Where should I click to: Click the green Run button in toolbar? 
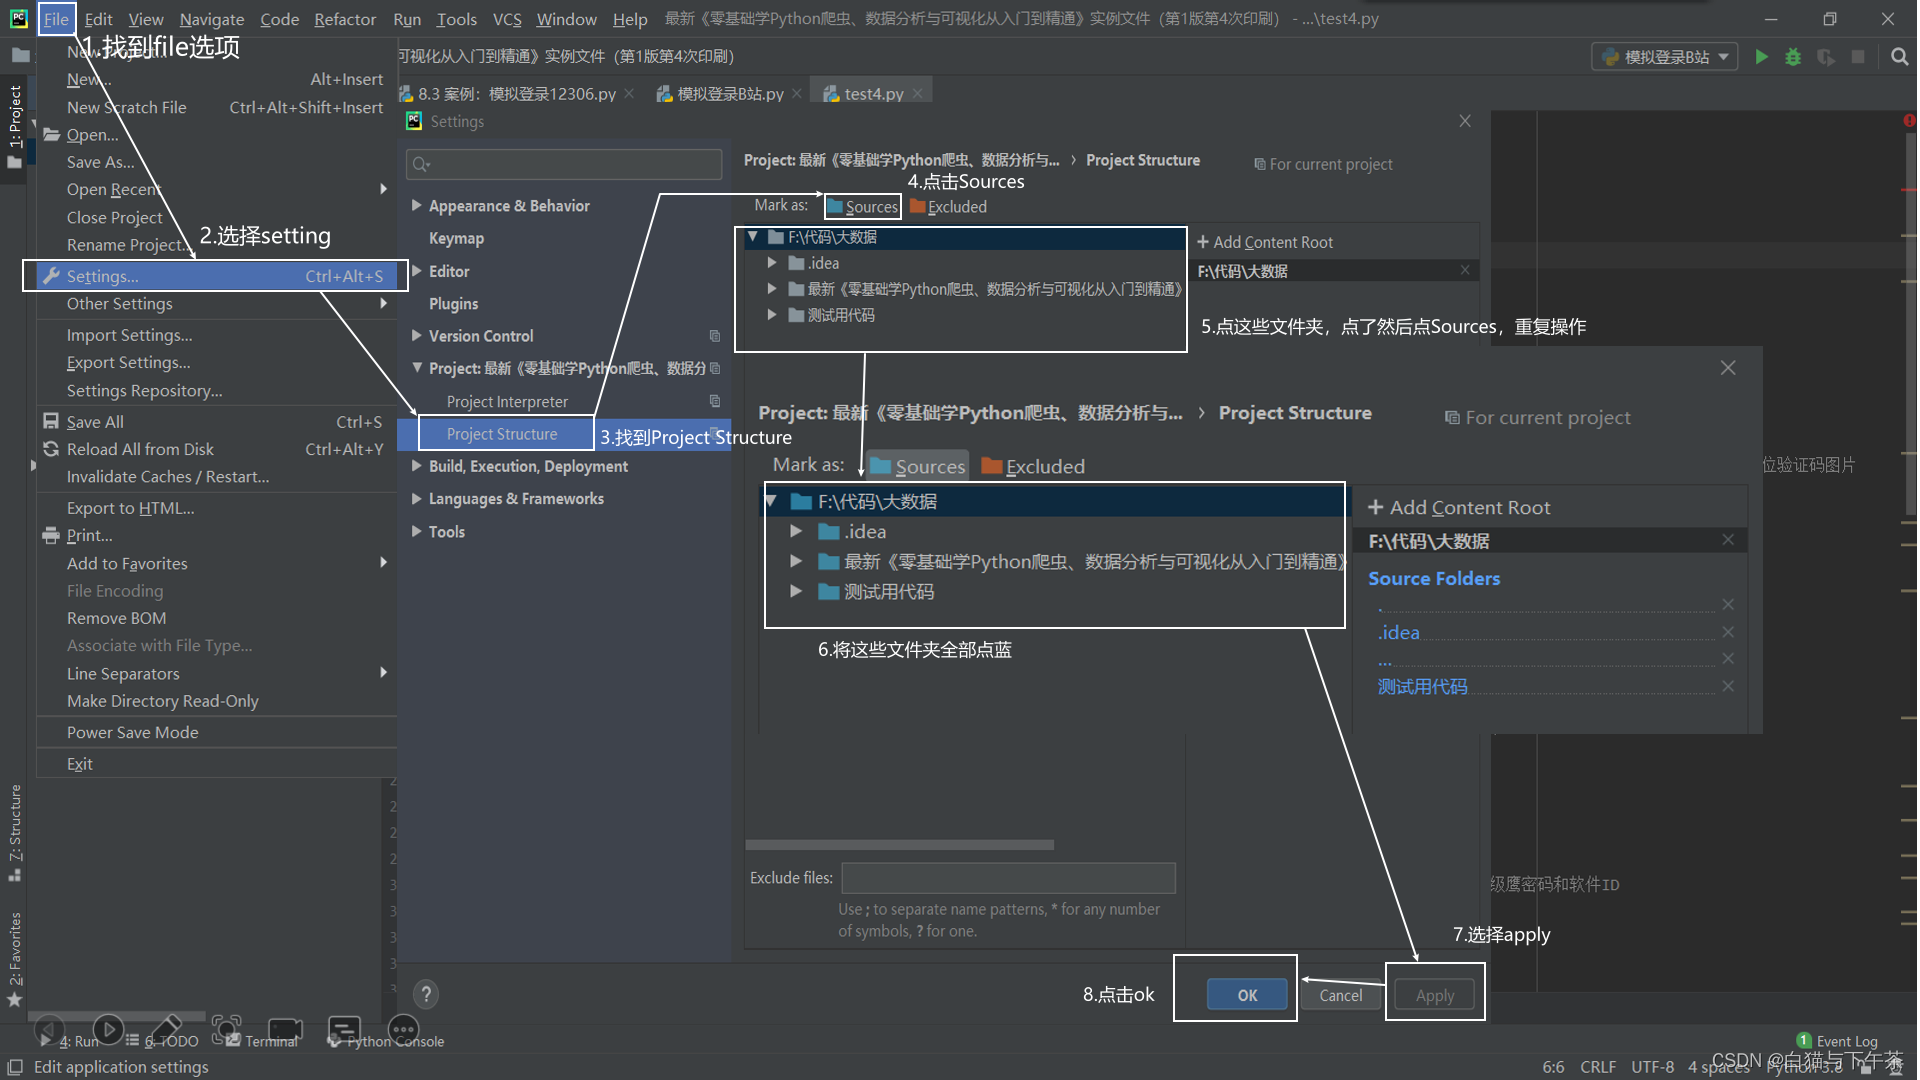1762,57
